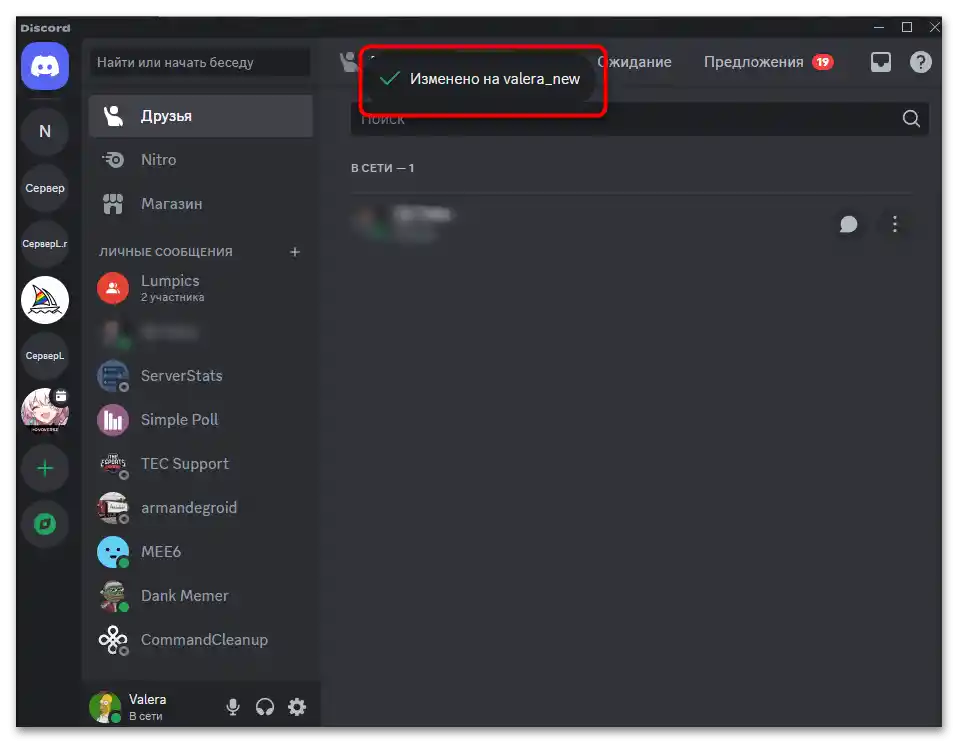Image resolution: width=958 pixels, height=743 pixels.
Task: Message the online friend chat bubble
Action: click(848, 224)
